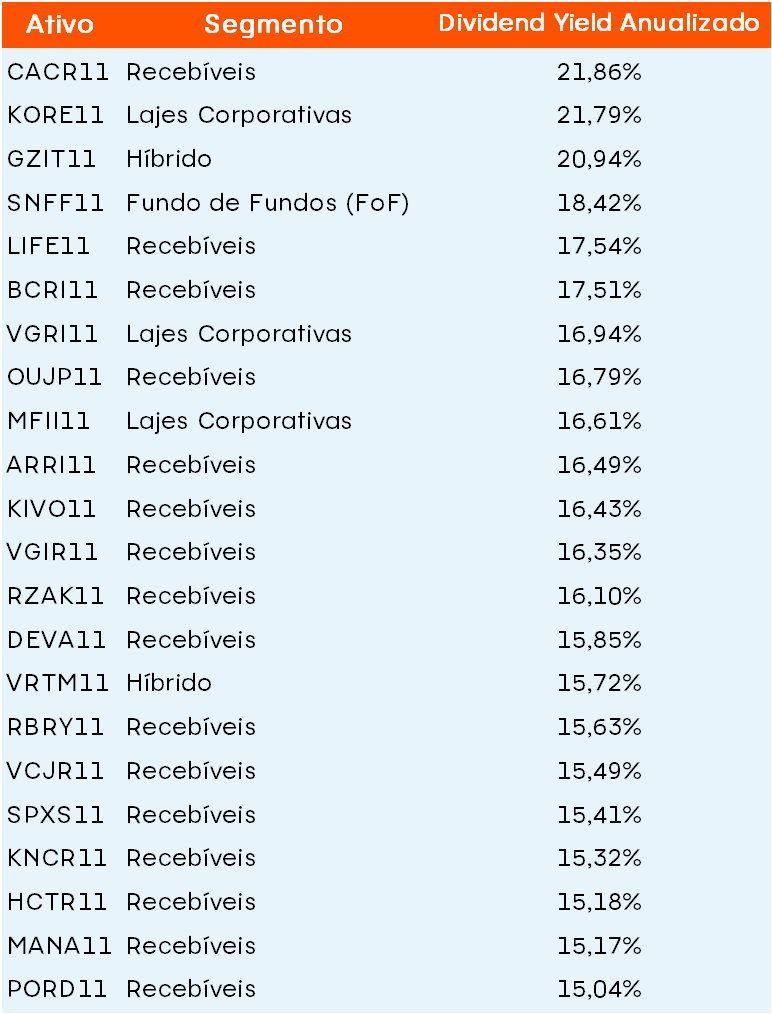Click the 21,86% yield value
Image resolution: width=772 pixels, height=1014 pixels.
click(x=599, y=72)
